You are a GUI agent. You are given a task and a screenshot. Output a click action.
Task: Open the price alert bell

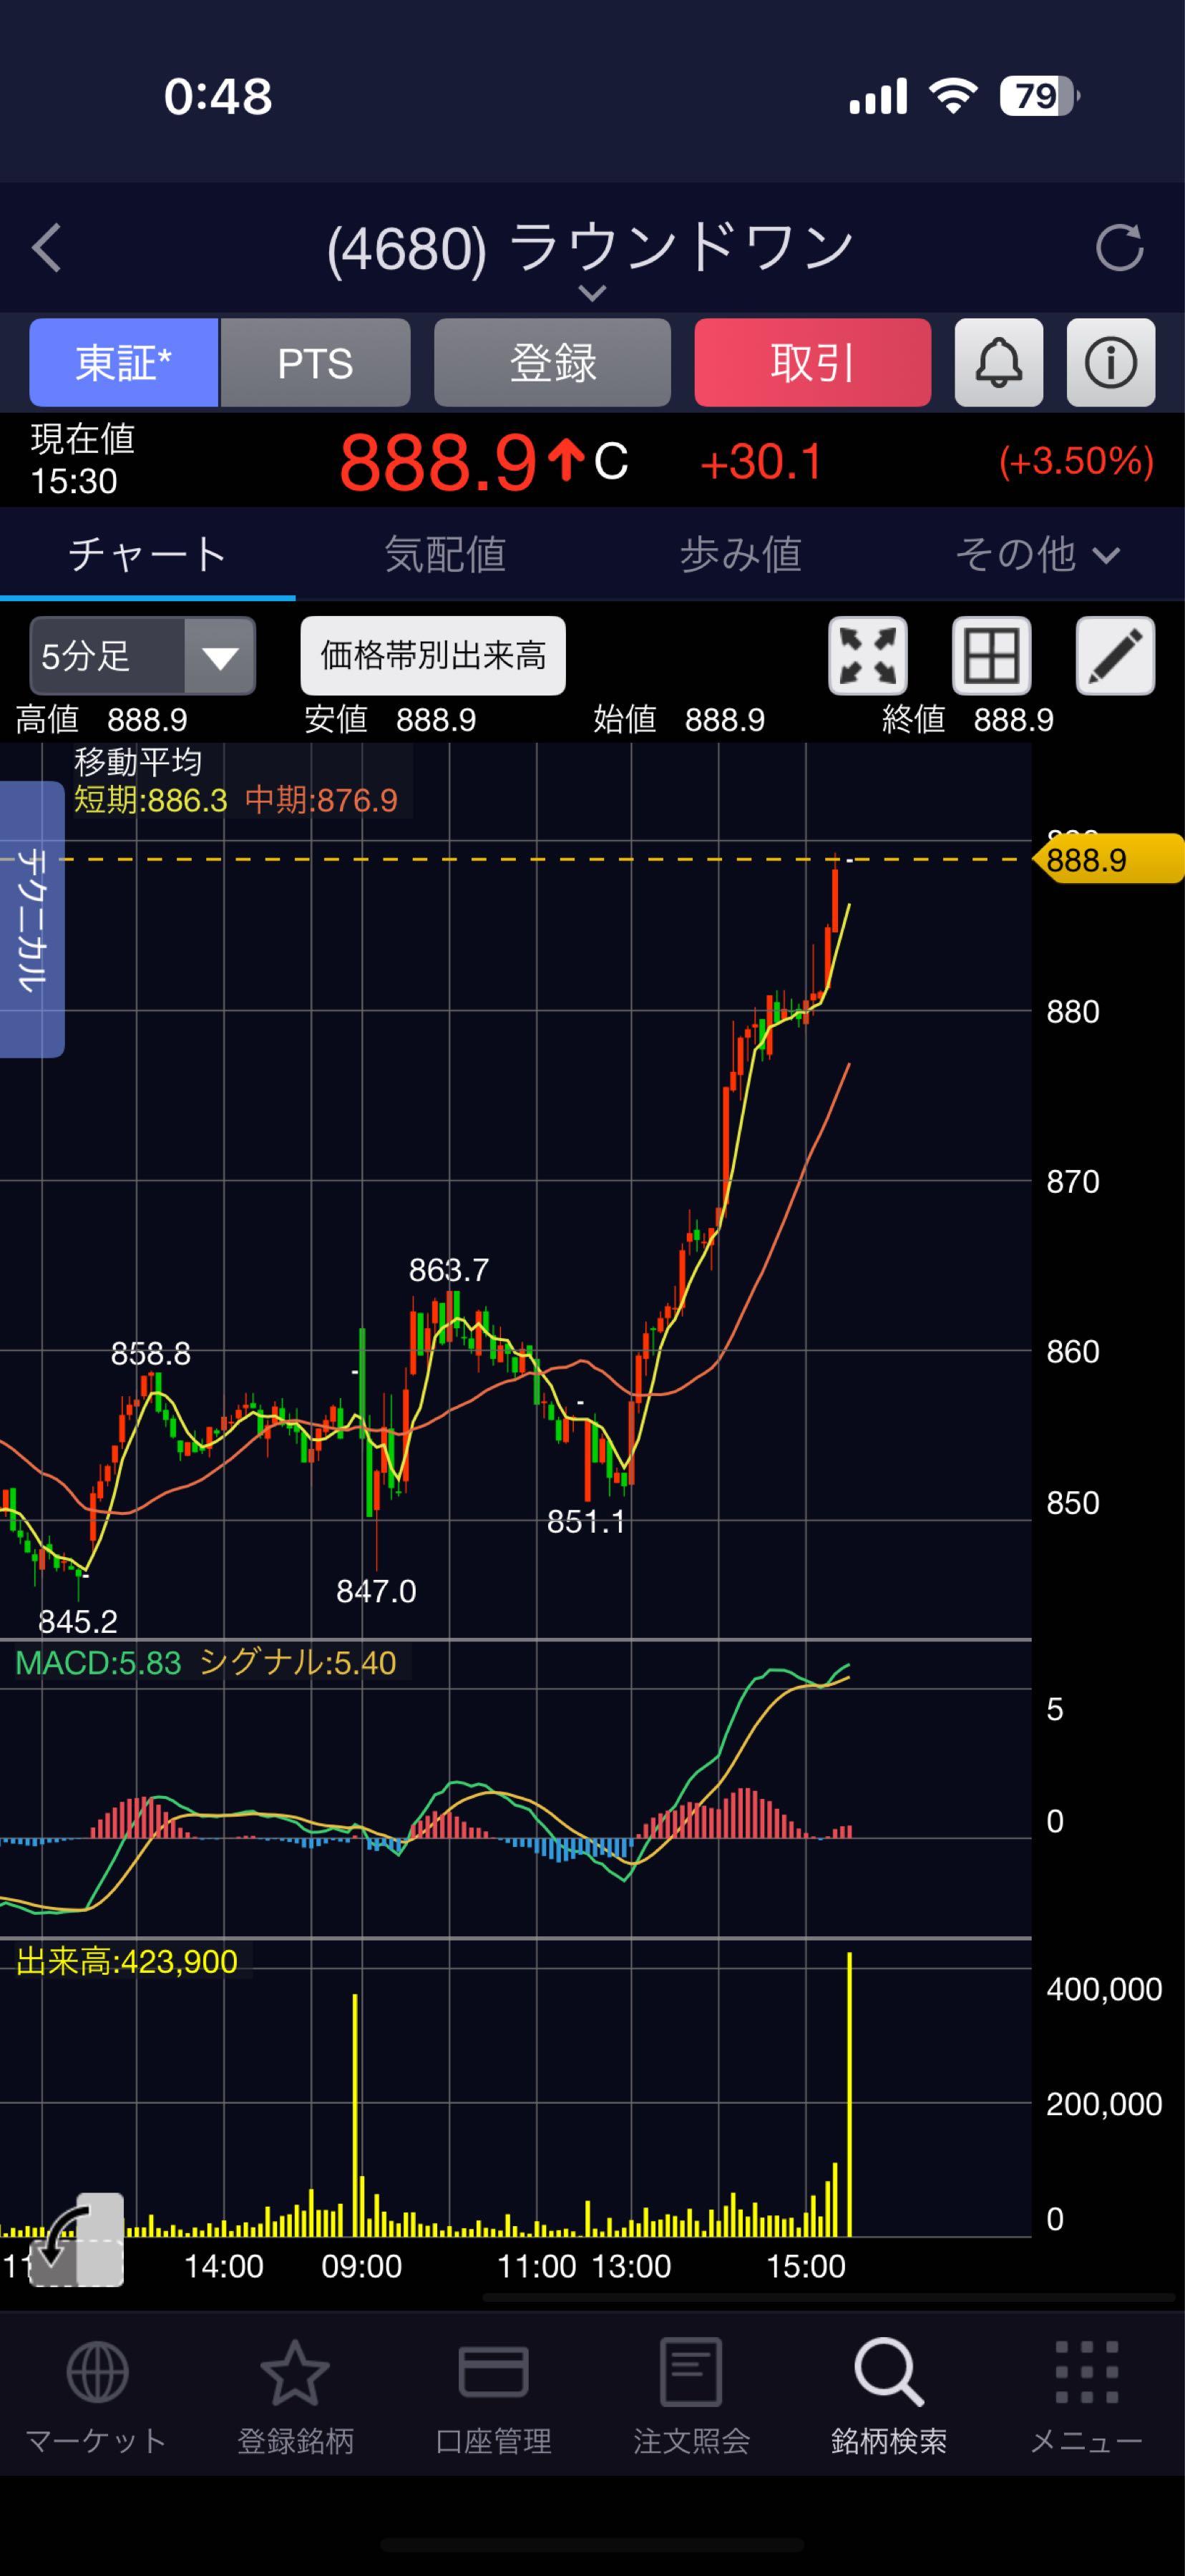(998, 362)
